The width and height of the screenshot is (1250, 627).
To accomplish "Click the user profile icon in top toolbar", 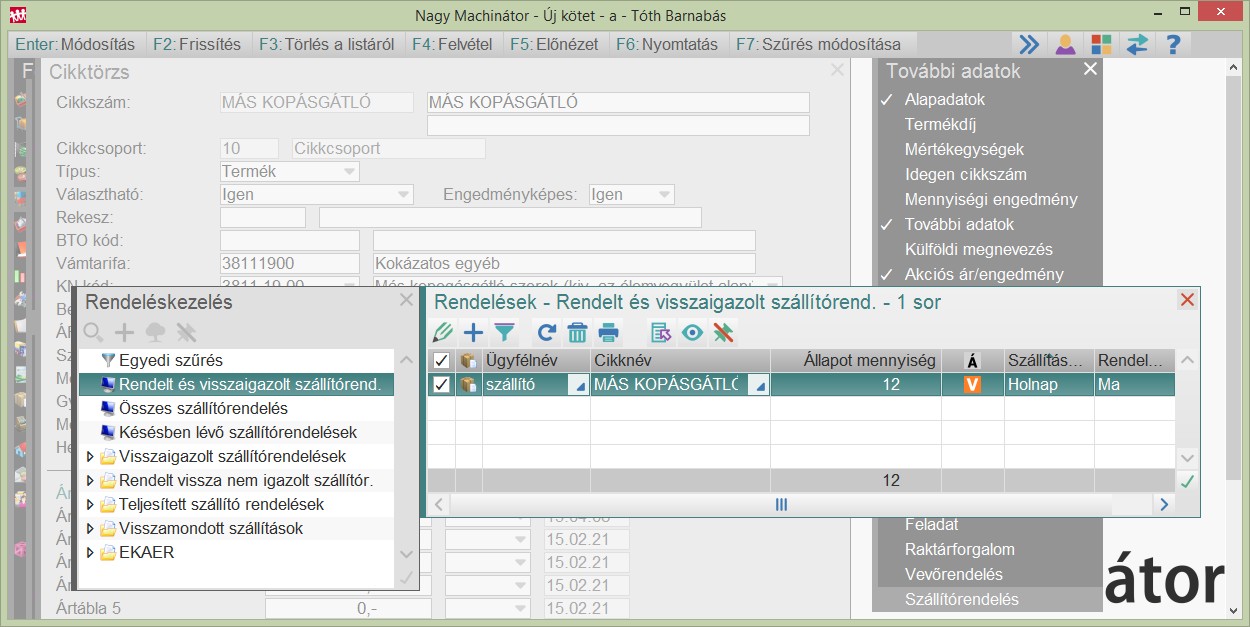I will 1066,44.
